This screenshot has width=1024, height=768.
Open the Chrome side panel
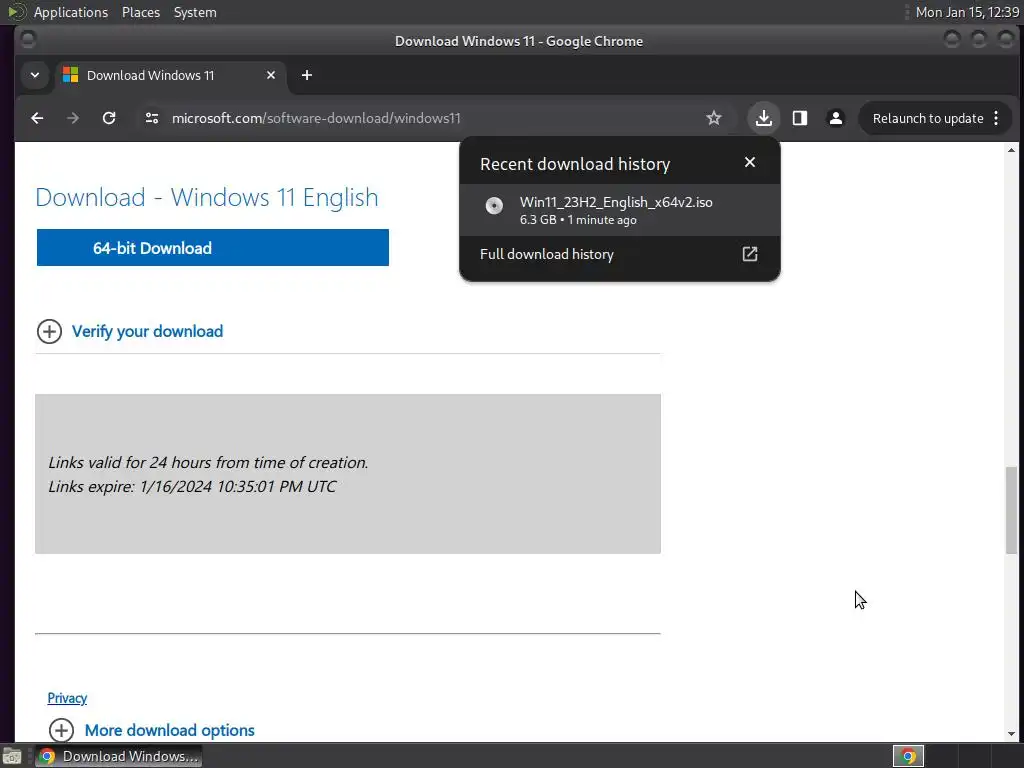tap(800, 118)
